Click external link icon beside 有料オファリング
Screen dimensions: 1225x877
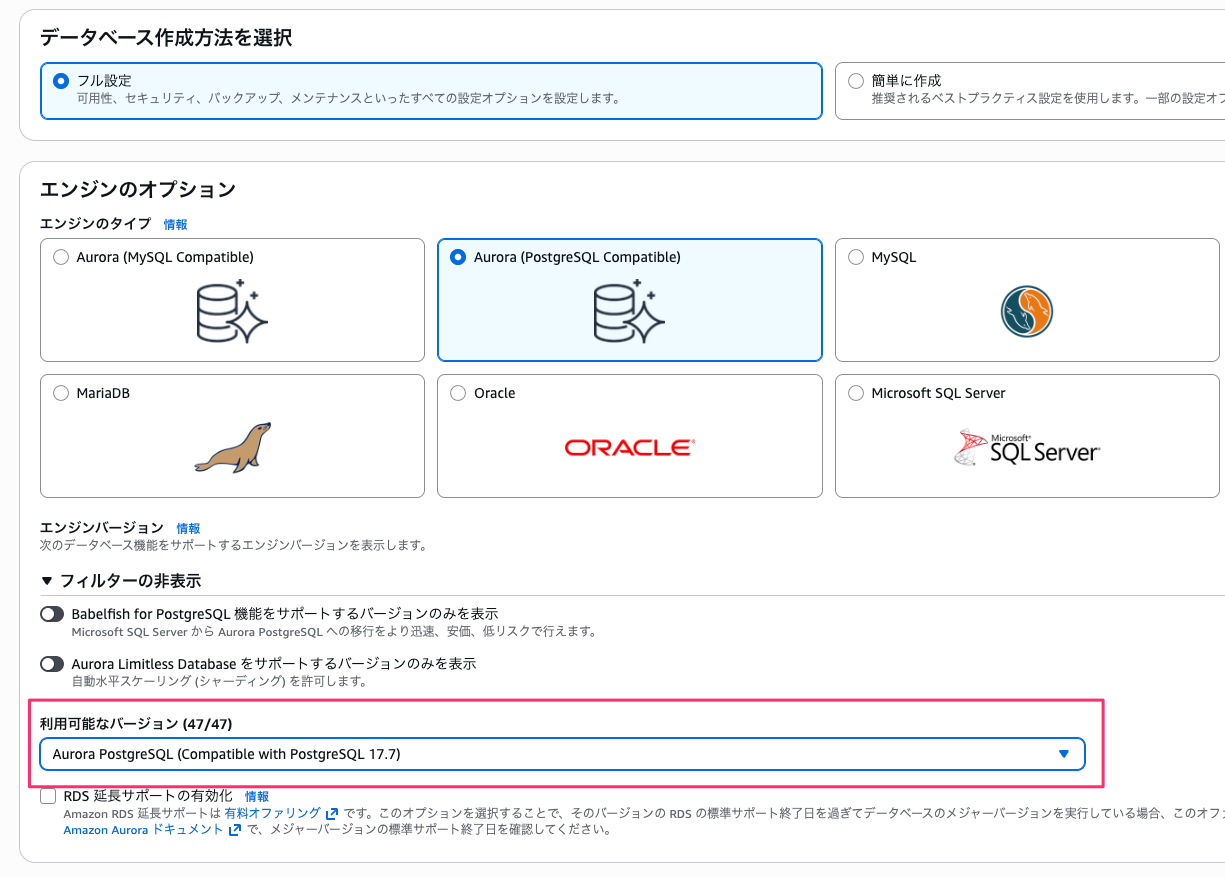point(332,814)
